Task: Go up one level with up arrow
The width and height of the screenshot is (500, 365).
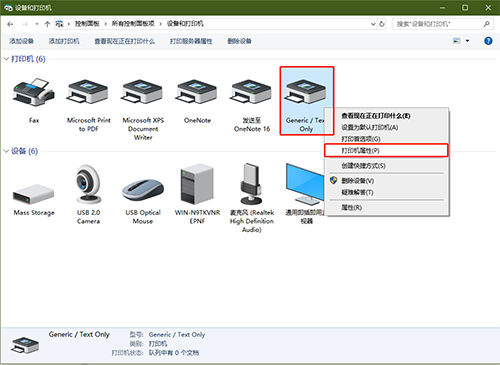Action: [47, 24]
